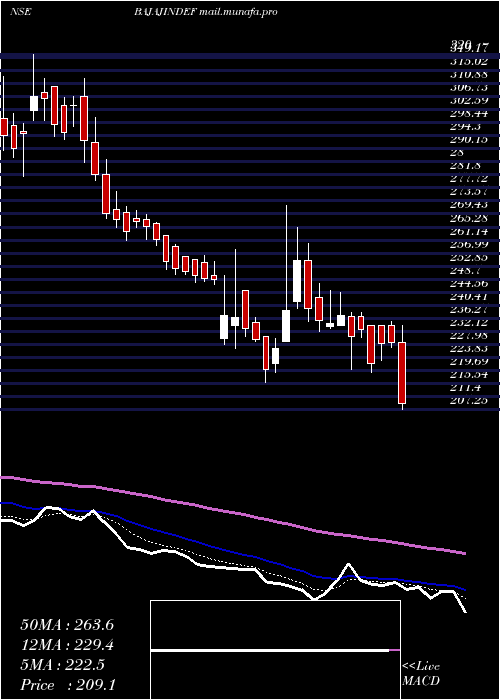Click the 269.43 price axis label
500x700 pixels.
(x=469, y=205)
